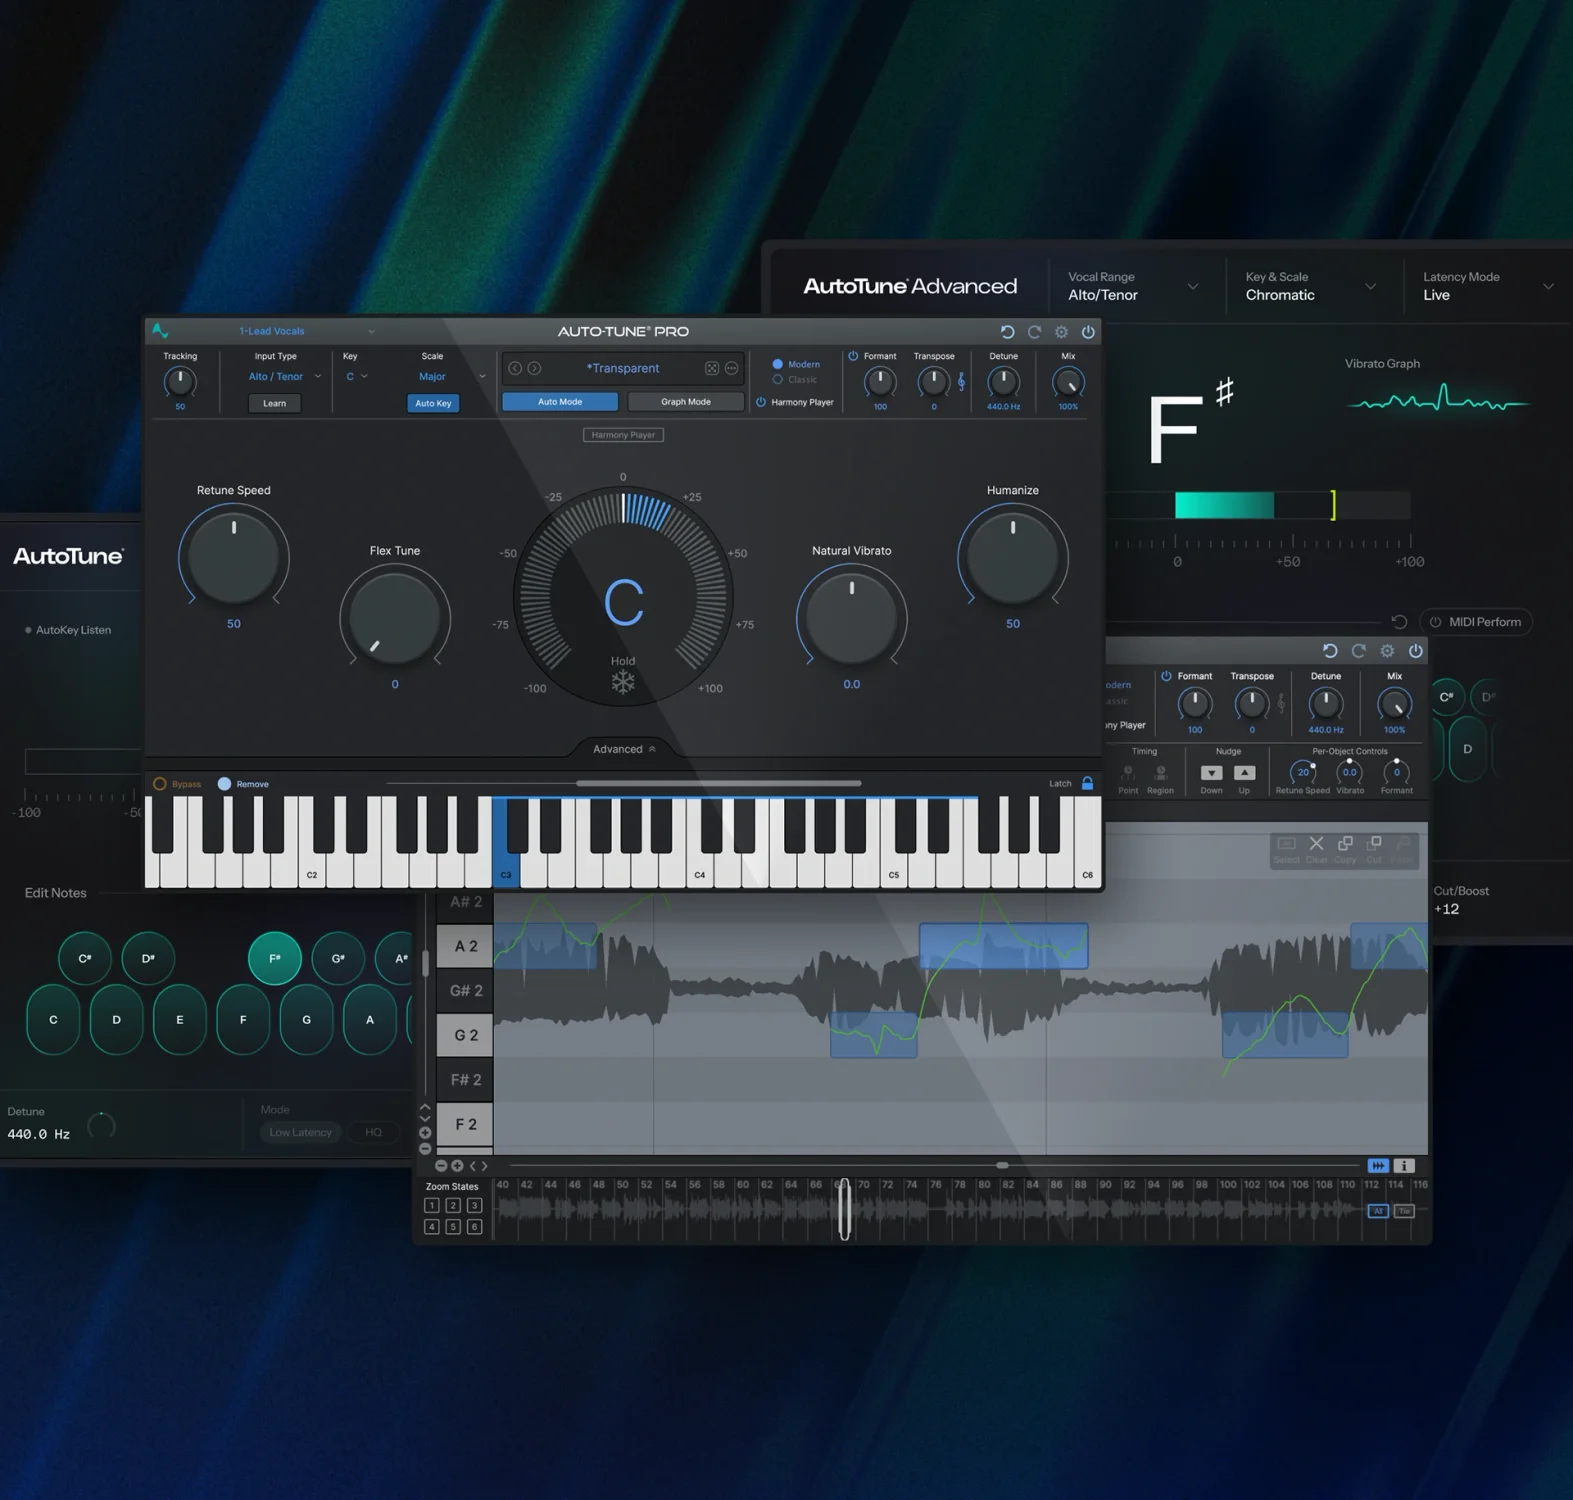
Task: Toggle power icon in Auto-Tune Pro header
Action: point(1088,332)
